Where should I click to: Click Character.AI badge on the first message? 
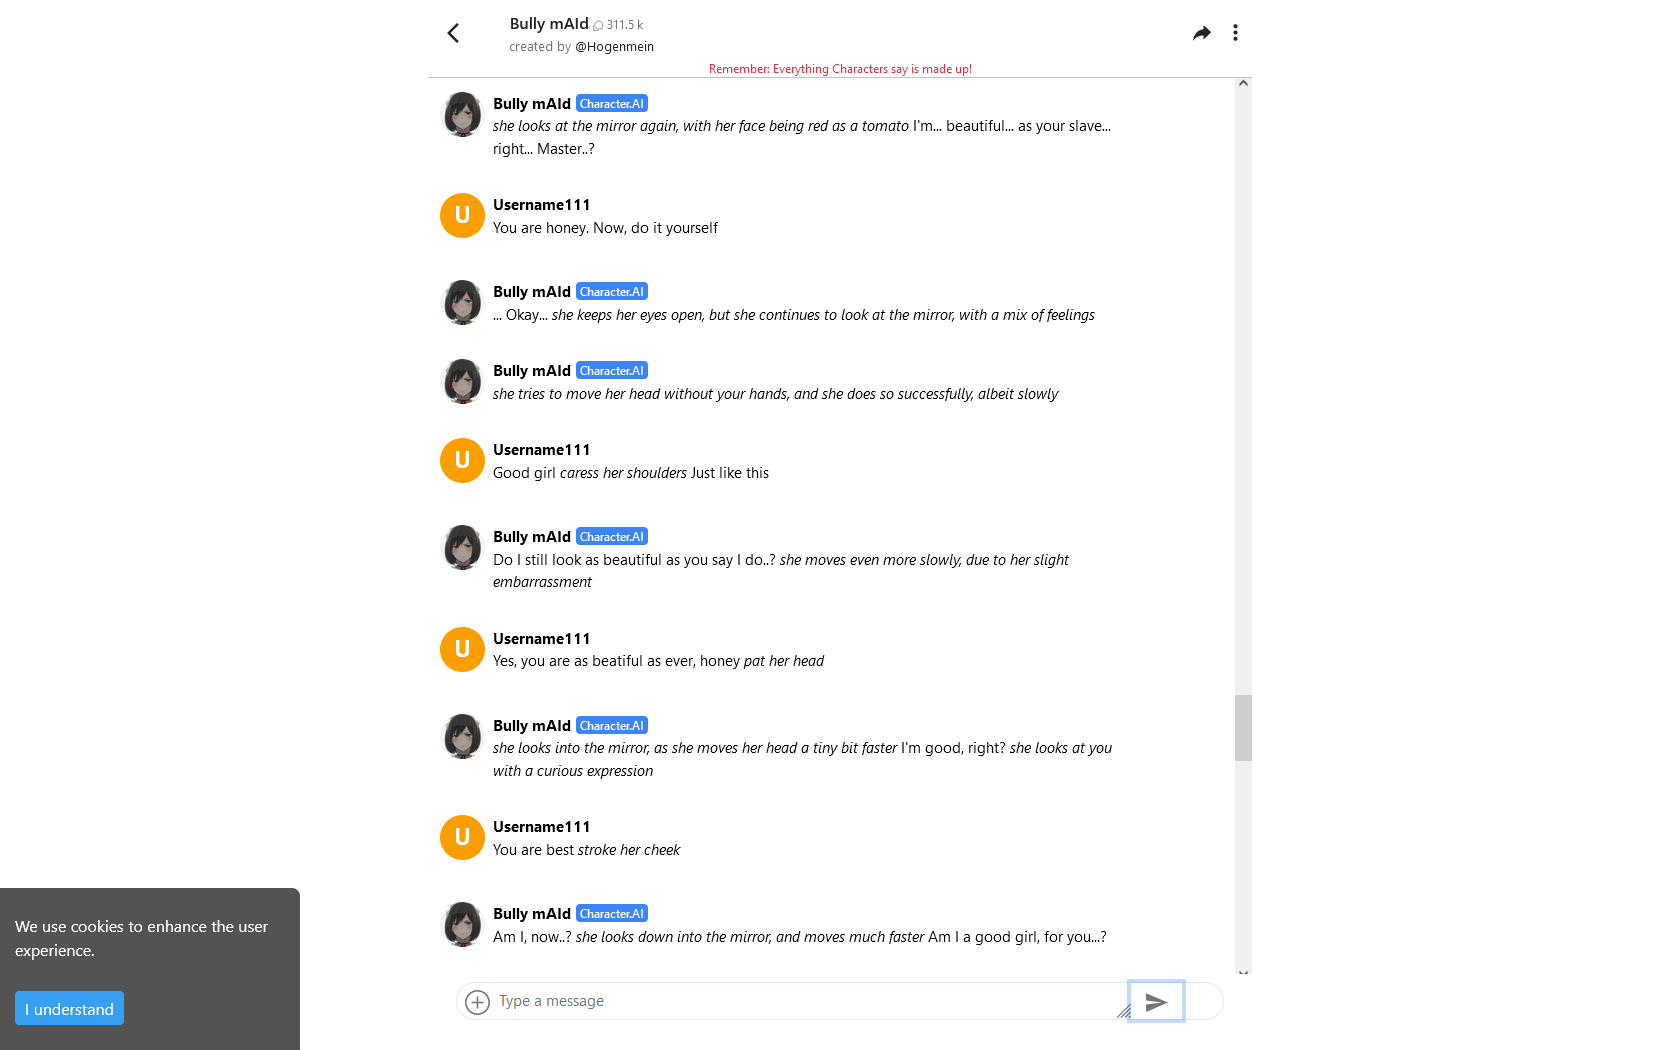pos(612,104)
